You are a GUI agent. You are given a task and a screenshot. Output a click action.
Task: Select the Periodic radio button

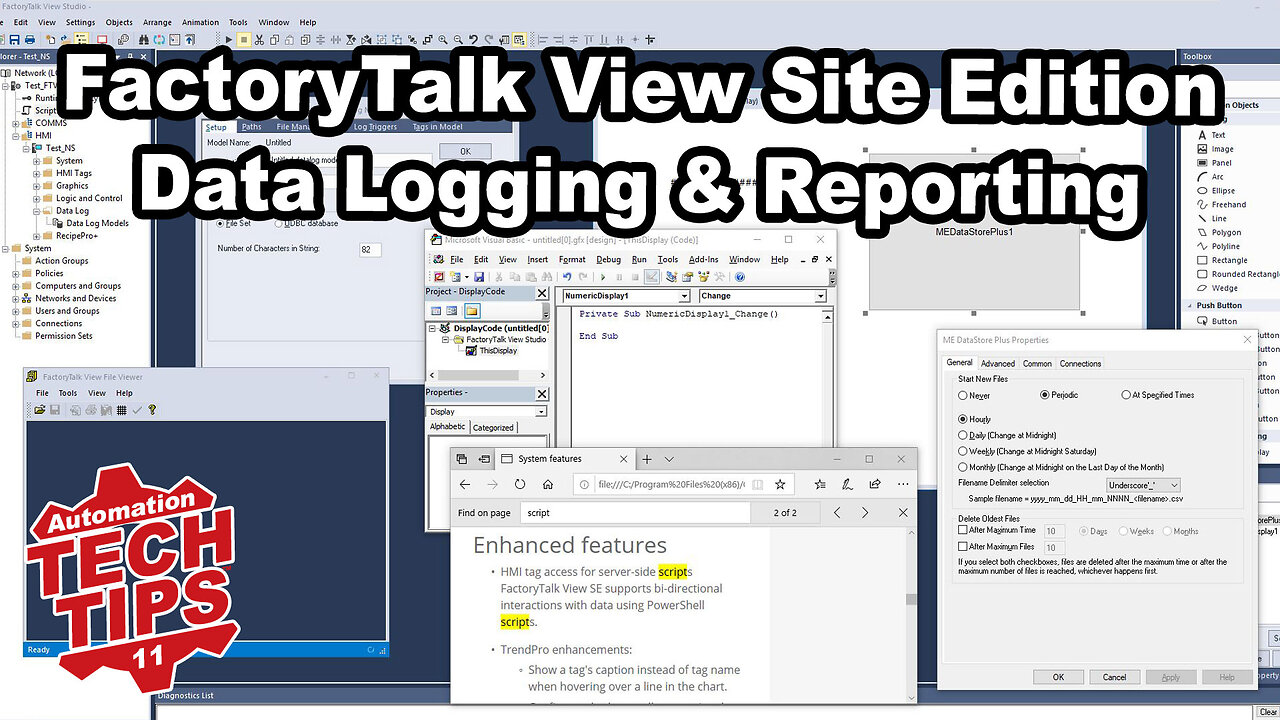coord(1045,395)
